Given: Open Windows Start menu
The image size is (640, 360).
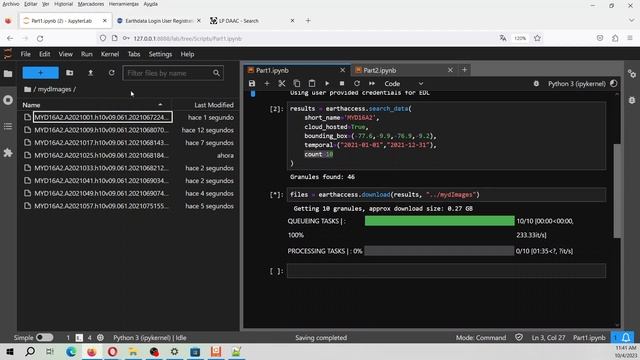Looking at the screenshot, I should [10, 351].
